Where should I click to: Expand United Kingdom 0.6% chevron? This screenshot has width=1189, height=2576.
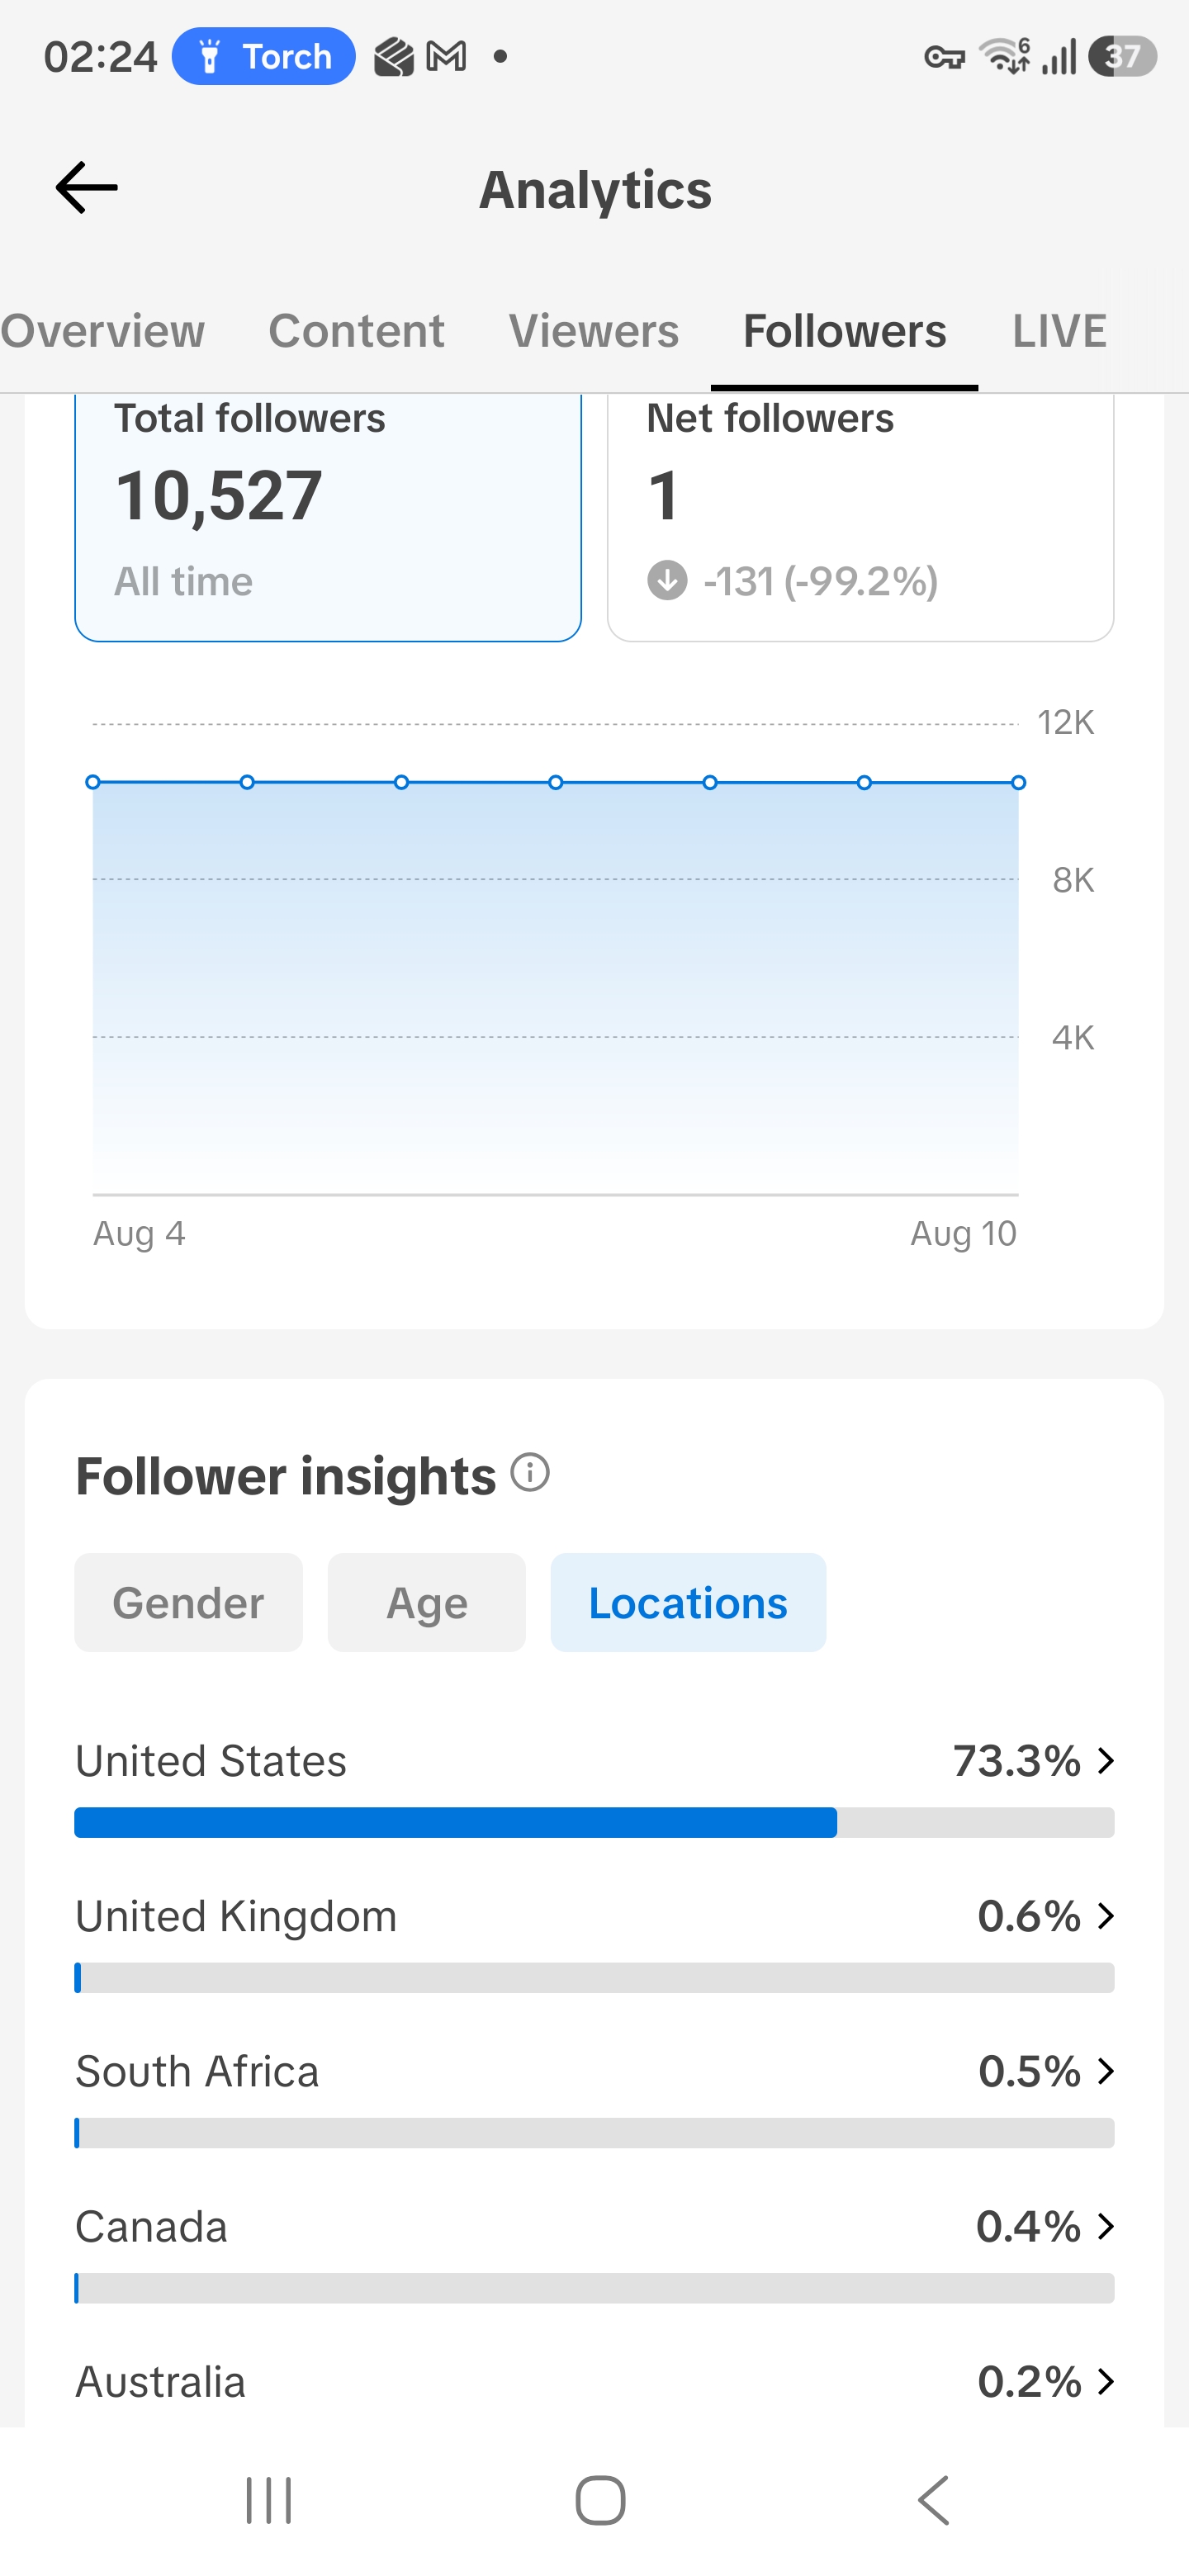pyautogui.click(x=1105, y=1916)
